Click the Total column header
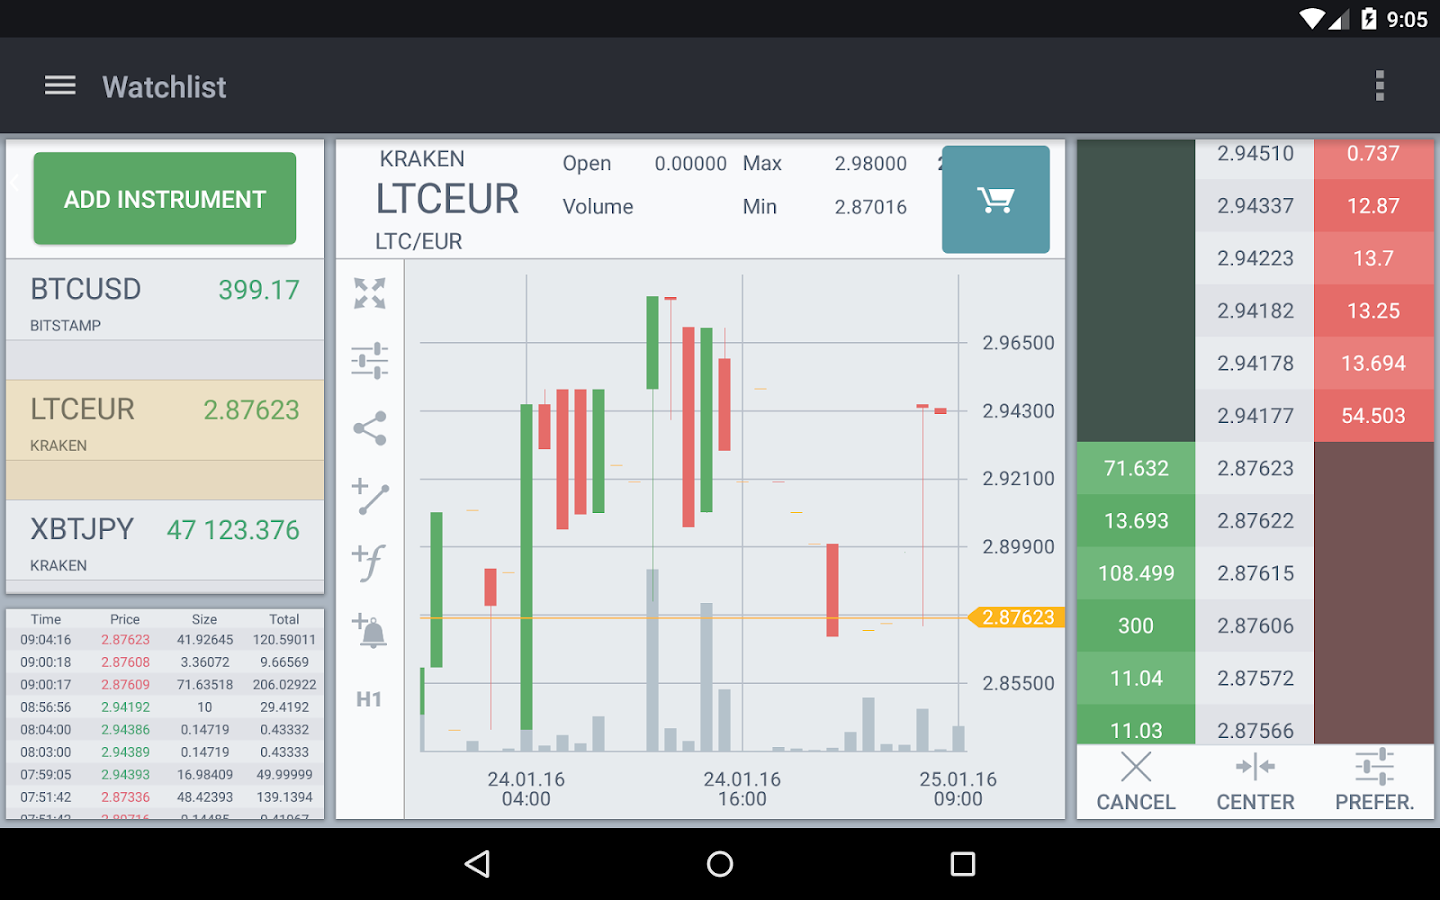Viewport: 1440px width, 900px height. 284,619
